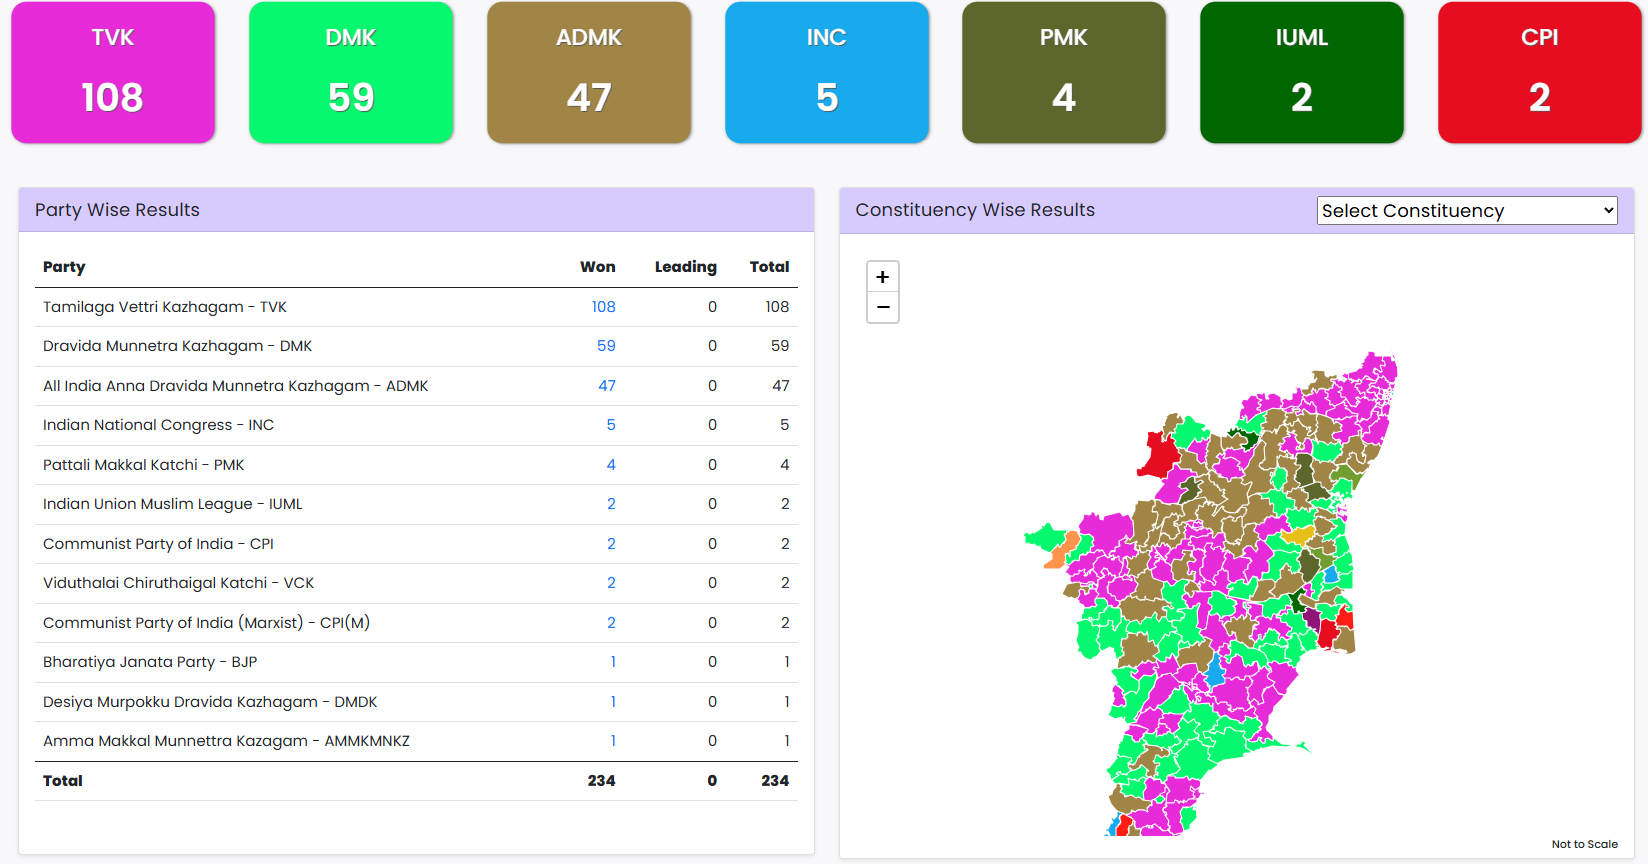Click the VCK won count link
This screenshot has width=1648, height=864.
tap(611, 583)
